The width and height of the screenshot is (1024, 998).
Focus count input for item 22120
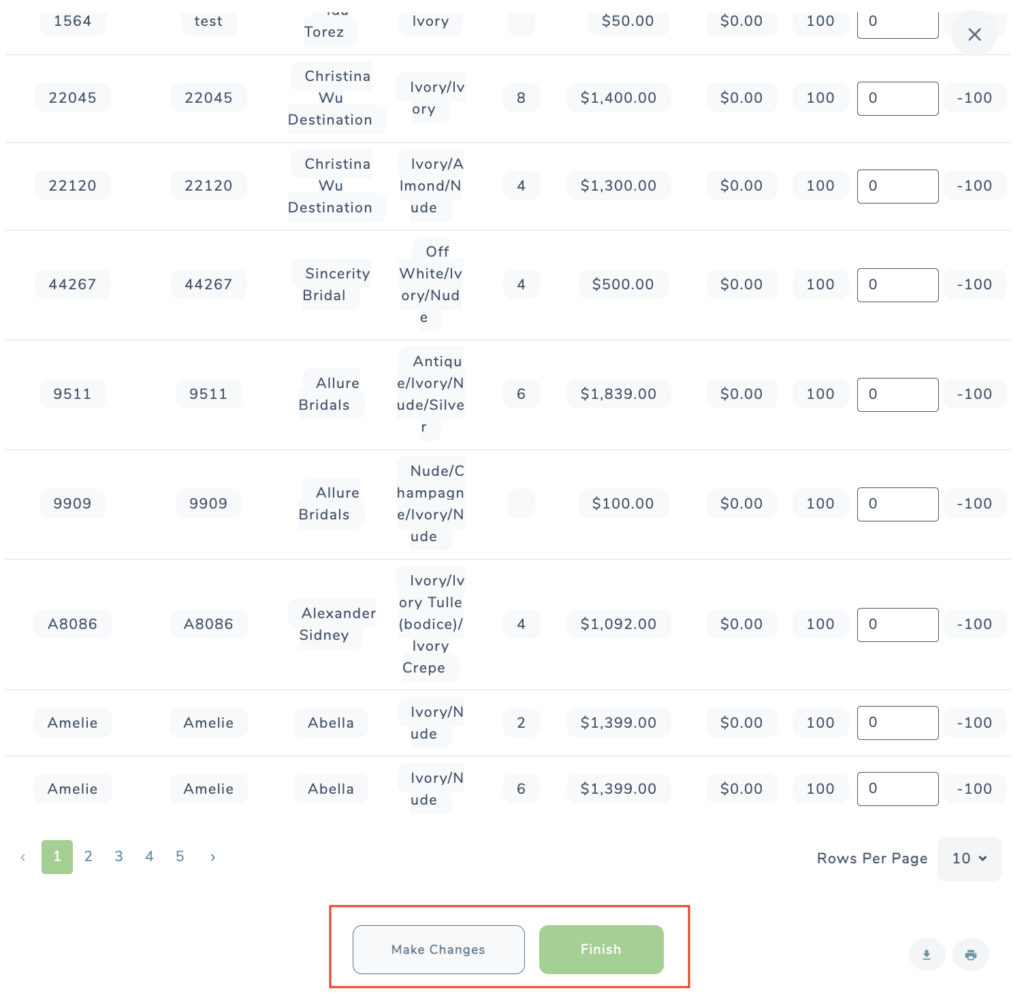[x=897, y=186]
